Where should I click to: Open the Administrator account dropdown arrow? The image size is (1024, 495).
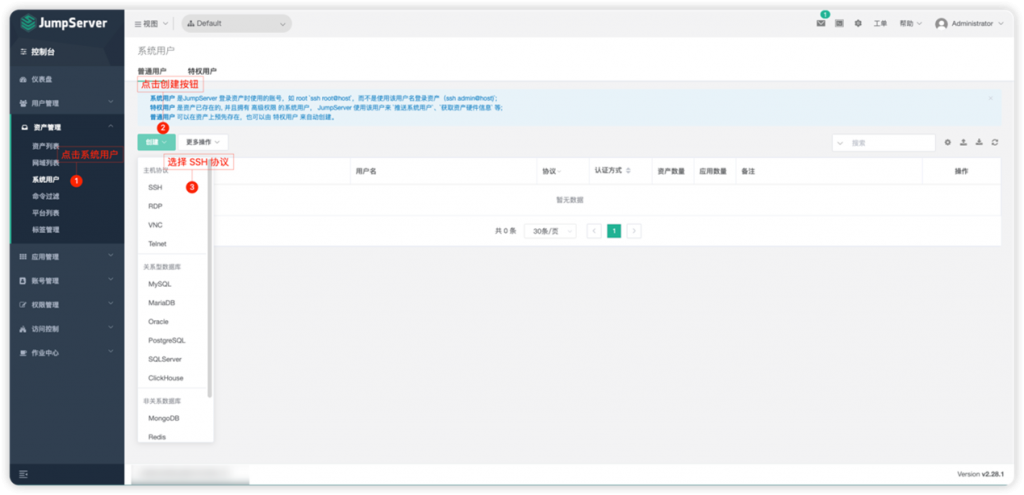[x=1000, y=24]
